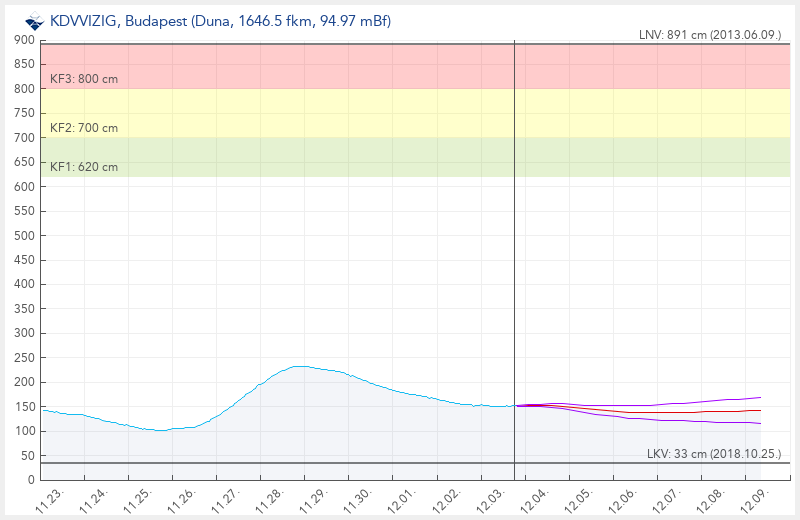Select the KF1: 620 cm threshold label
The image size is (800, 520).
pyautogui.click(x=84, y=167)
